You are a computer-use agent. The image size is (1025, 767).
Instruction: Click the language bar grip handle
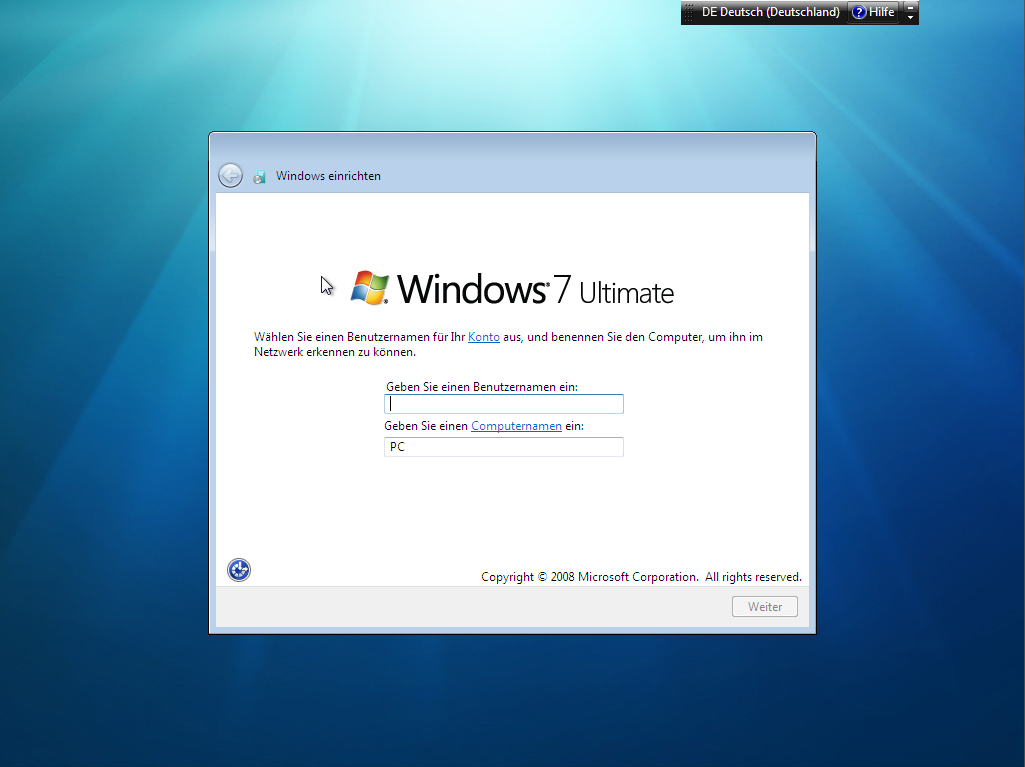[688, 12]
